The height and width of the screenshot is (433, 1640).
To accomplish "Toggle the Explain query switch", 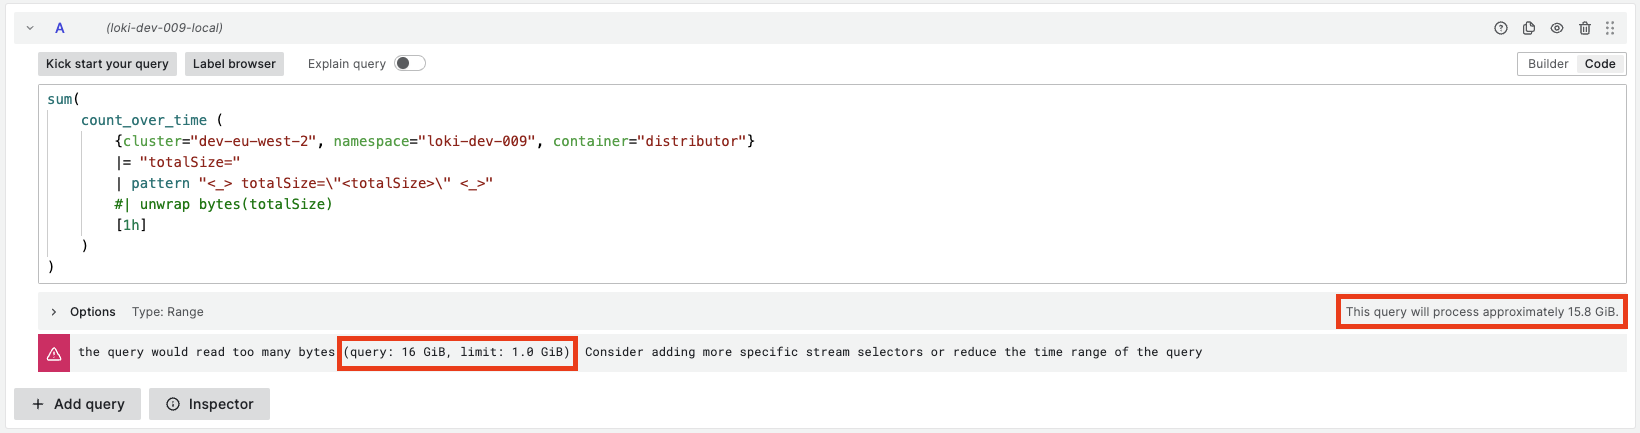I will [410, 63].
